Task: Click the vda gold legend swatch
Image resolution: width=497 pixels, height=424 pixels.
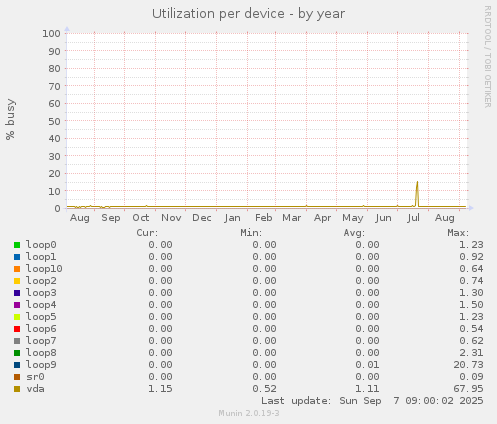Action: 17,389
